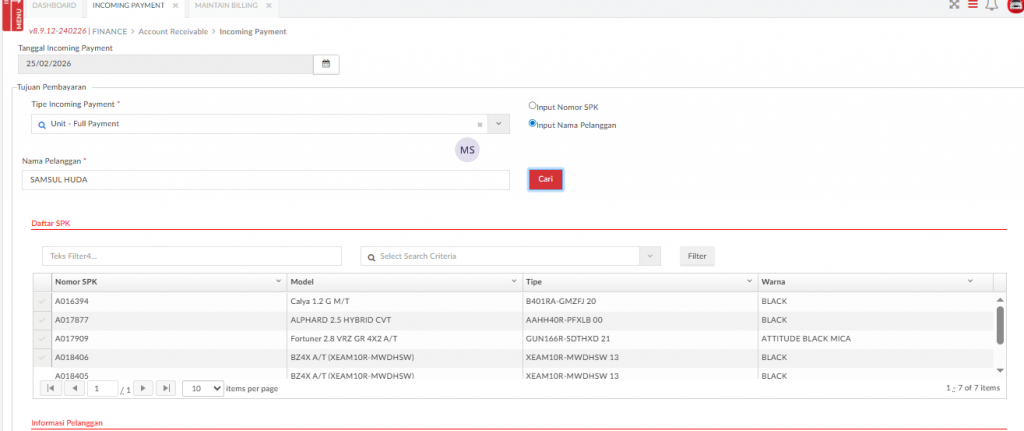Tick the checkbox for SPK A016394

(x=42, y=300)
